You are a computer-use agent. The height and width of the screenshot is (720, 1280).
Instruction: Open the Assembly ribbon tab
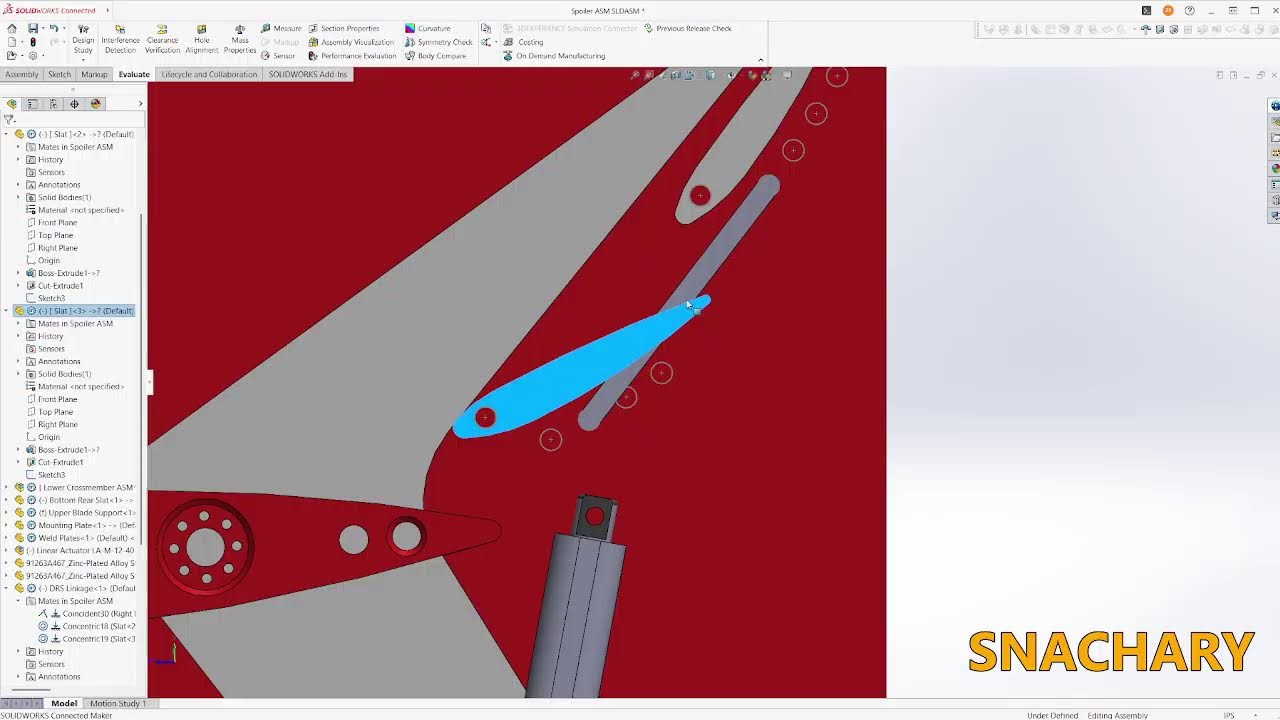(21, 74)
